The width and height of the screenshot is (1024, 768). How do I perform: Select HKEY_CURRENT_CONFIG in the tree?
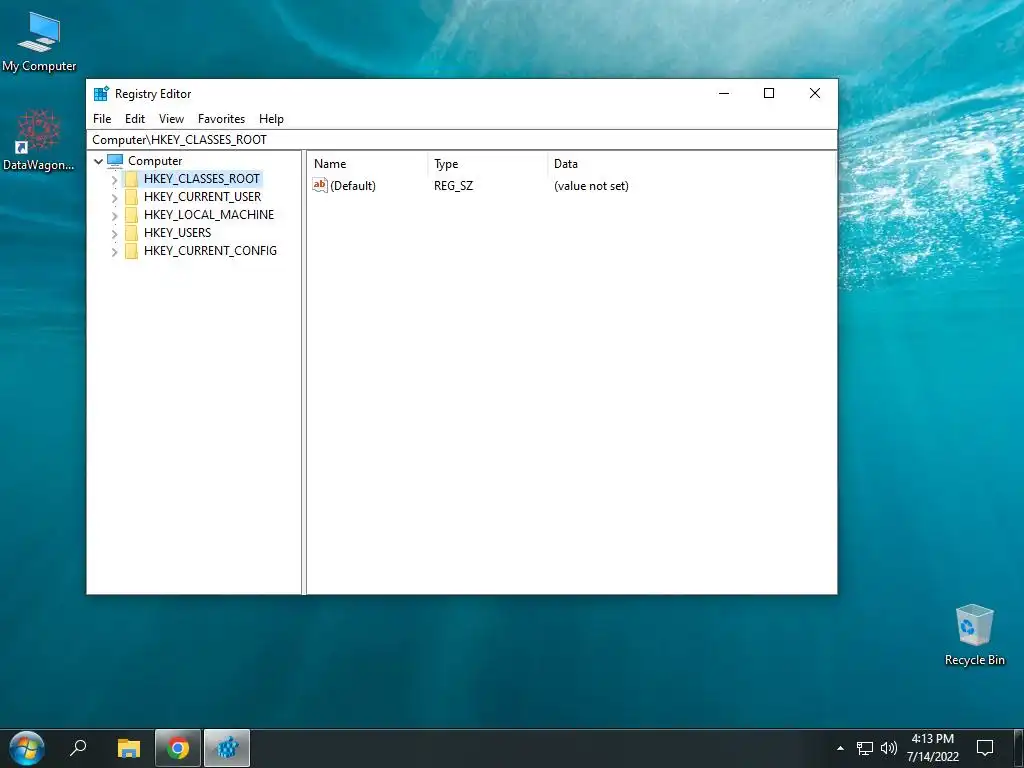(x=210, y=251)
